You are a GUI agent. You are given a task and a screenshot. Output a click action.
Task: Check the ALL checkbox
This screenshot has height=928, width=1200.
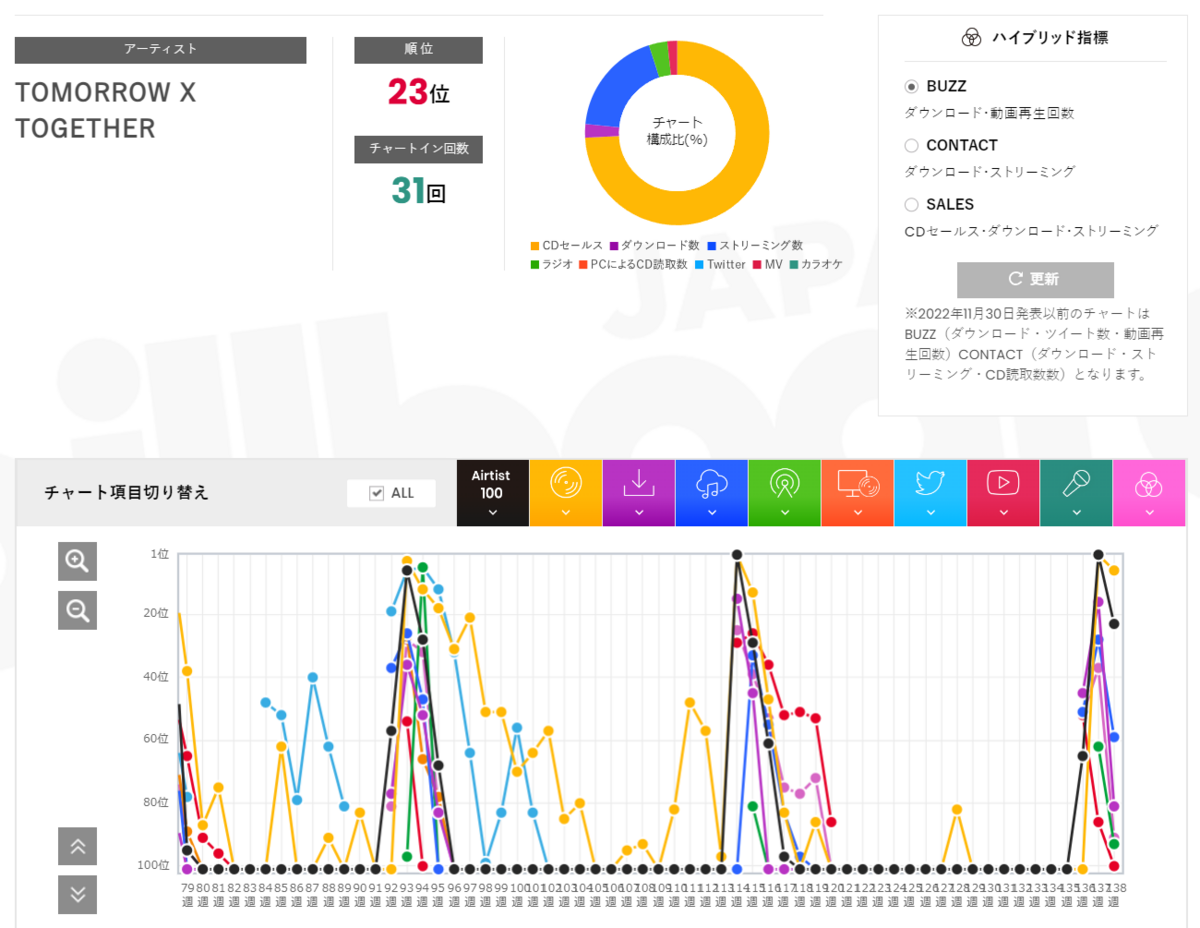coord(377,493)
